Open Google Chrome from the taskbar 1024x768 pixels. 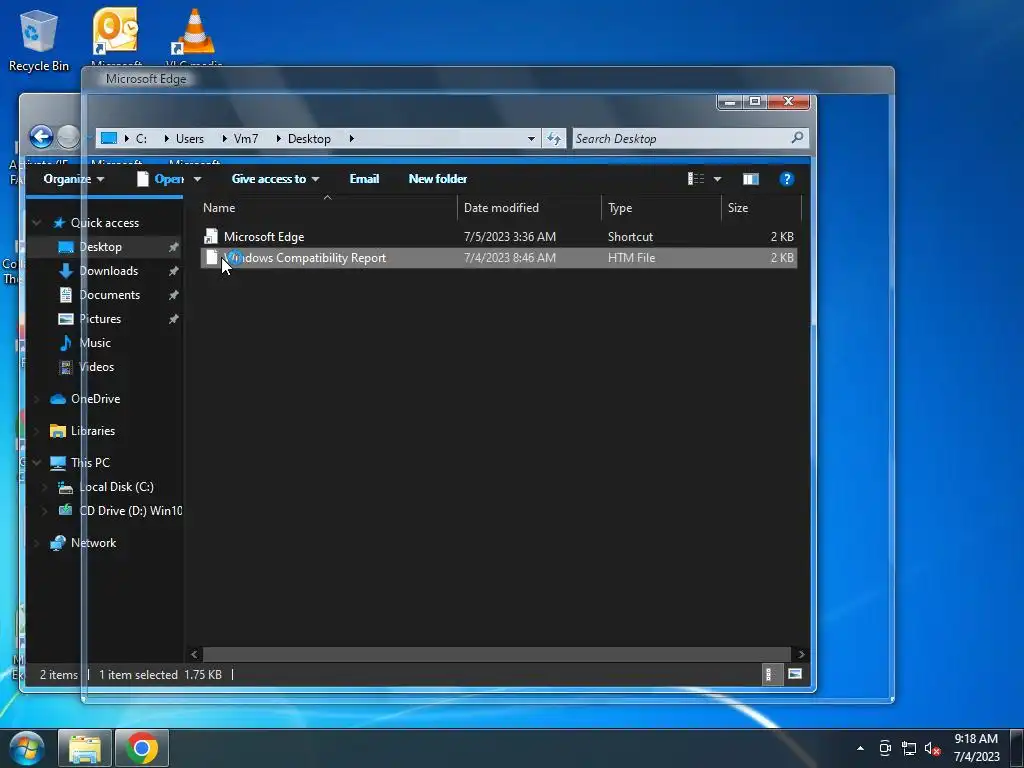pos(142,748)
